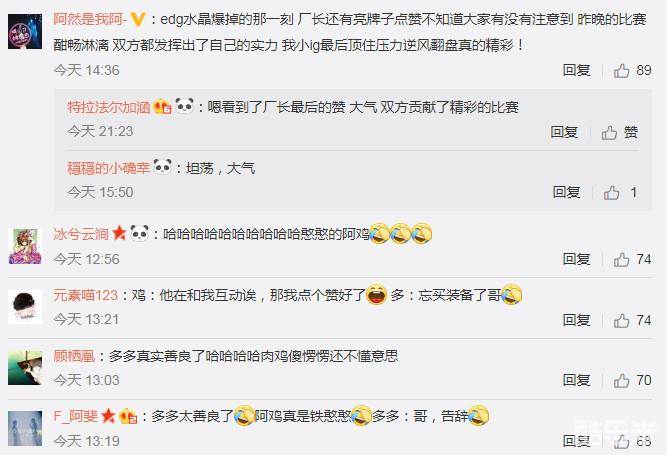Like F_阿斐's comment posted at 13:19
The image size is (667, 455).
[x=632, y=441]
